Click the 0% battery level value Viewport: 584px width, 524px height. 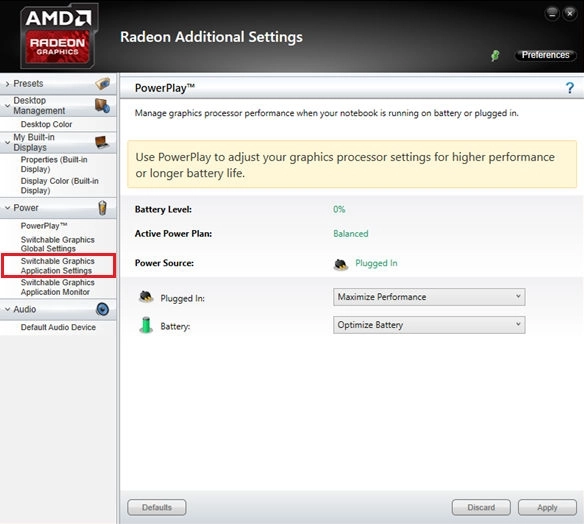339,209
